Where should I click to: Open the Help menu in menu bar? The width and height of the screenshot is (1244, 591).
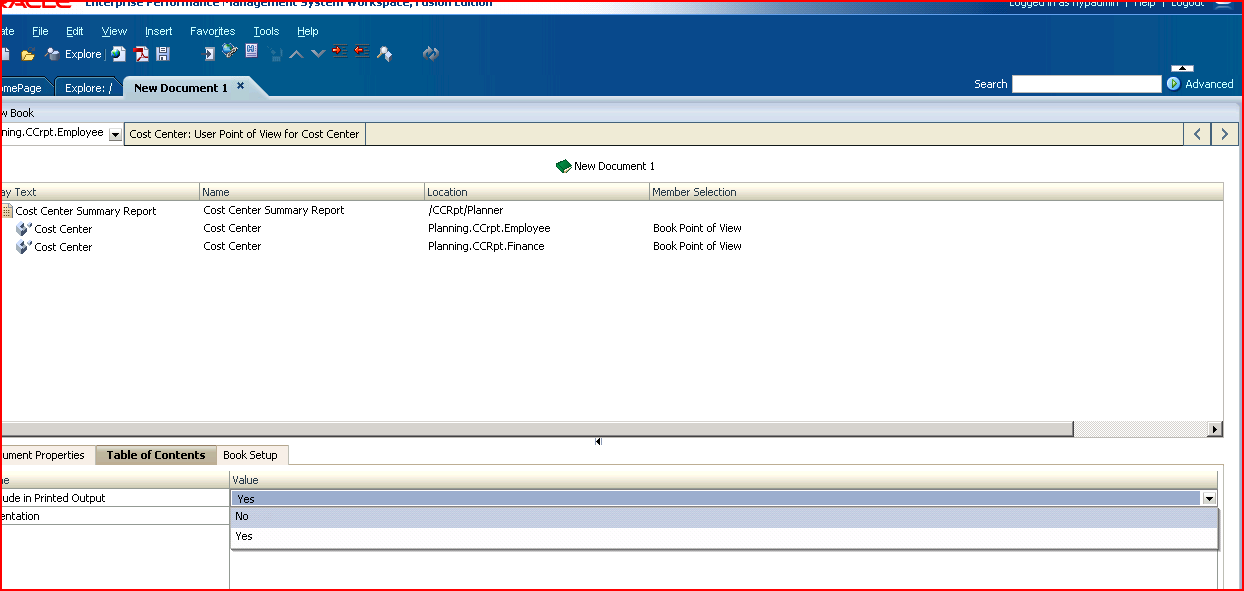[x=308, y=31]
